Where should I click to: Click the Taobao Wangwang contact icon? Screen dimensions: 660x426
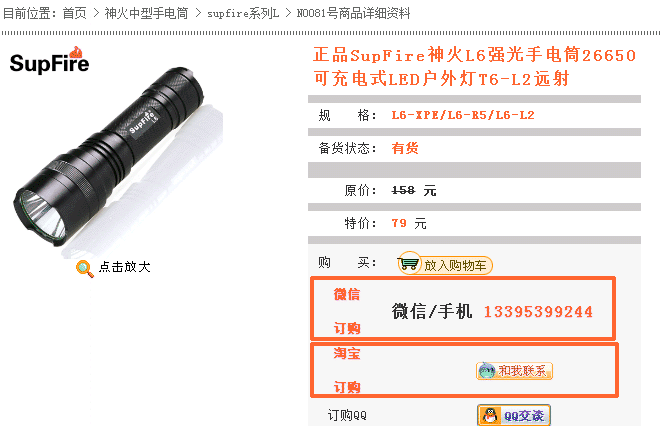pos(487,370)
